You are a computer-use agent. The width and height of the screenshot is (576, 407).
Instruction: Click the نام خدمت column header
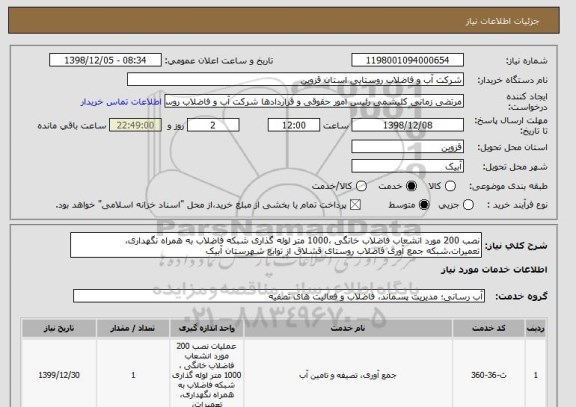tap(348, 328)
